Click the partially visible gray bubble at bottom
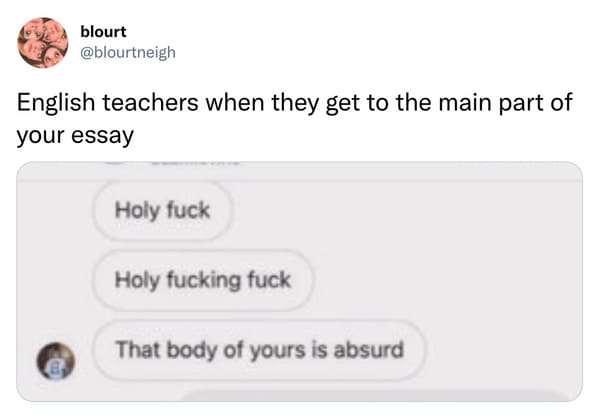Screen dimensions: 599x418 (x=372, y=395)
